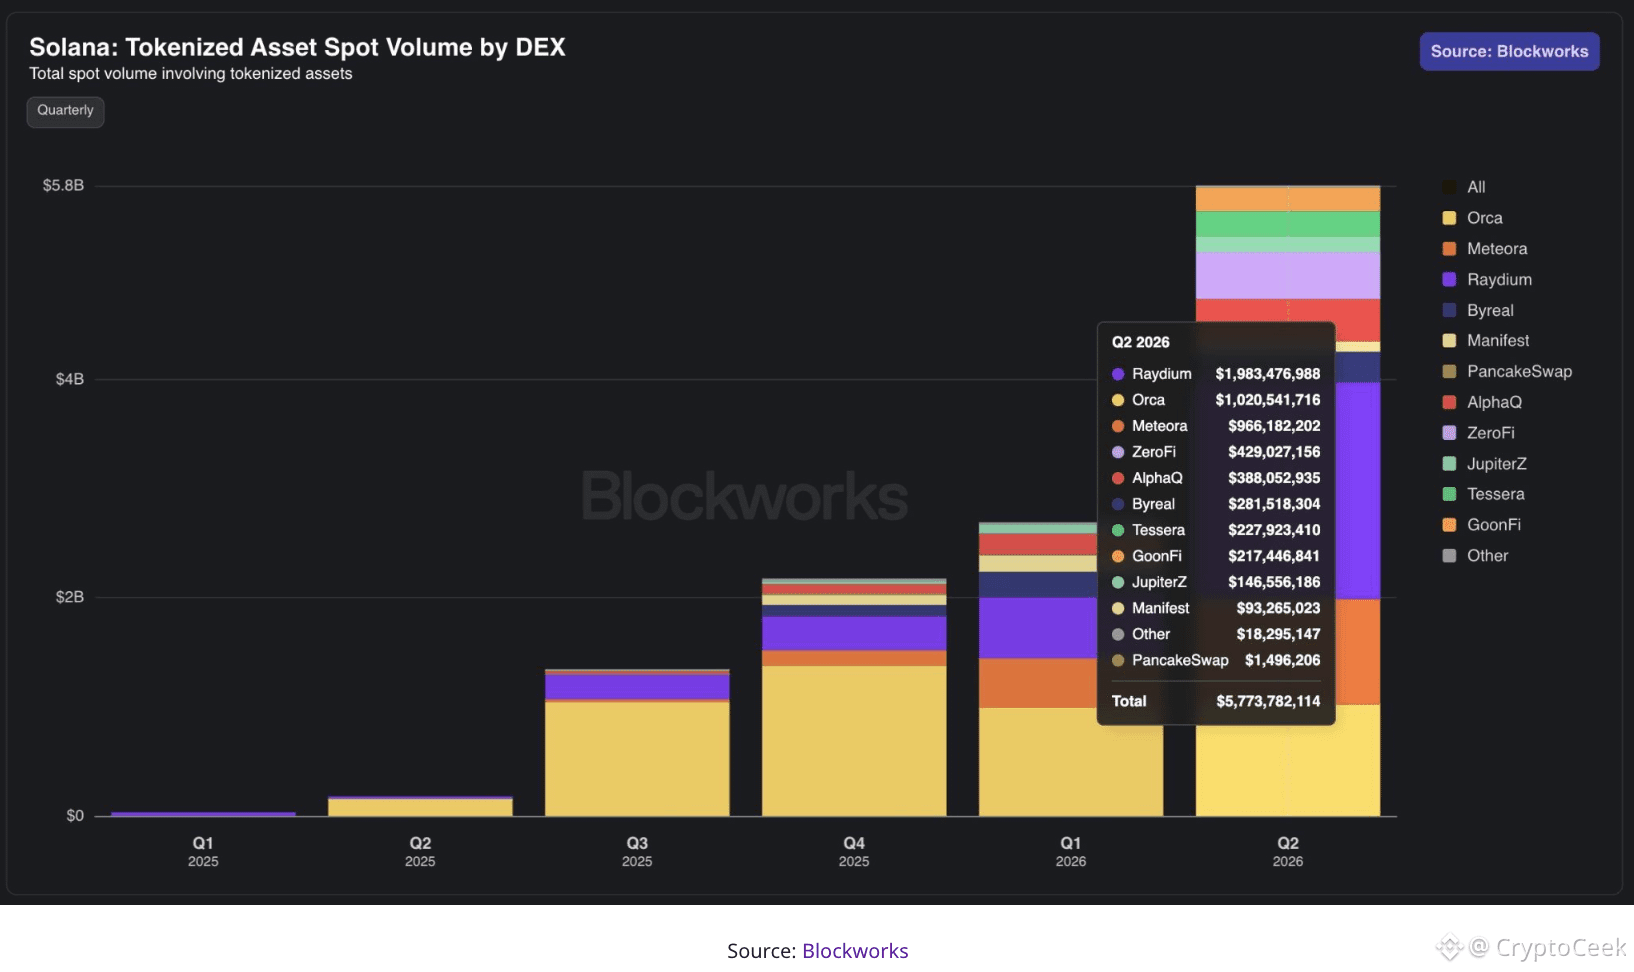The height and width of the screenshot is (972, 1634).
Task: Toggle Byreal series in the legend
Action: coord(1478,311)
